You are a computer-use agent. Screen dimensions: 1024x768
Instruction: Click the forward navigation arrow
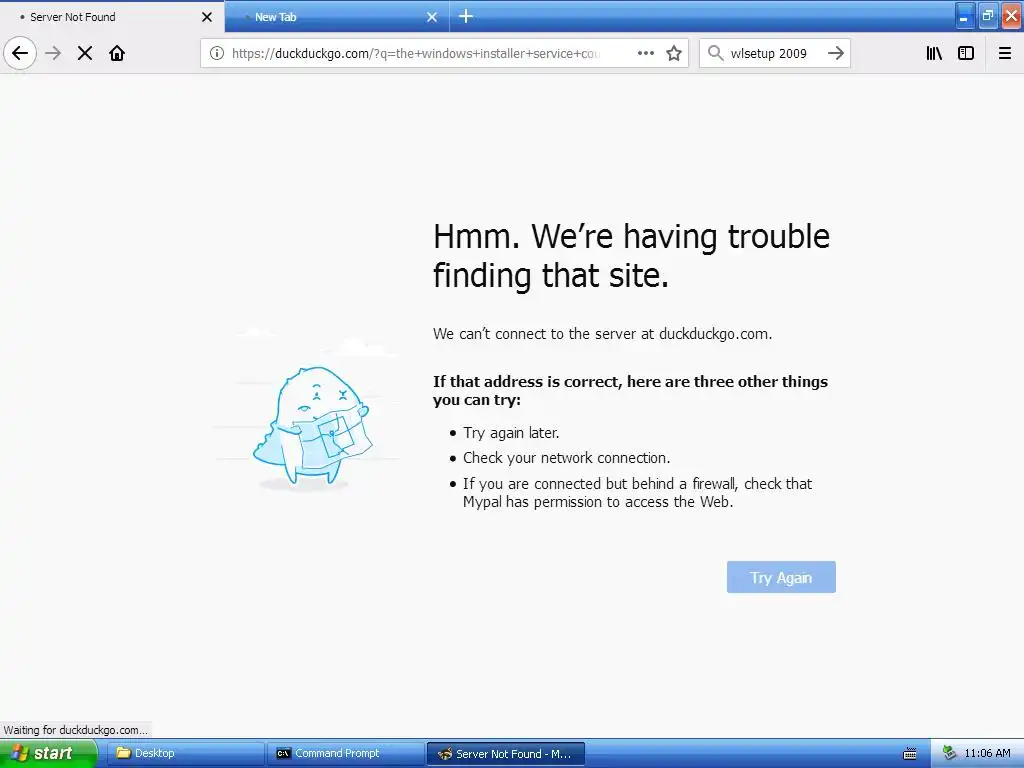54,53
